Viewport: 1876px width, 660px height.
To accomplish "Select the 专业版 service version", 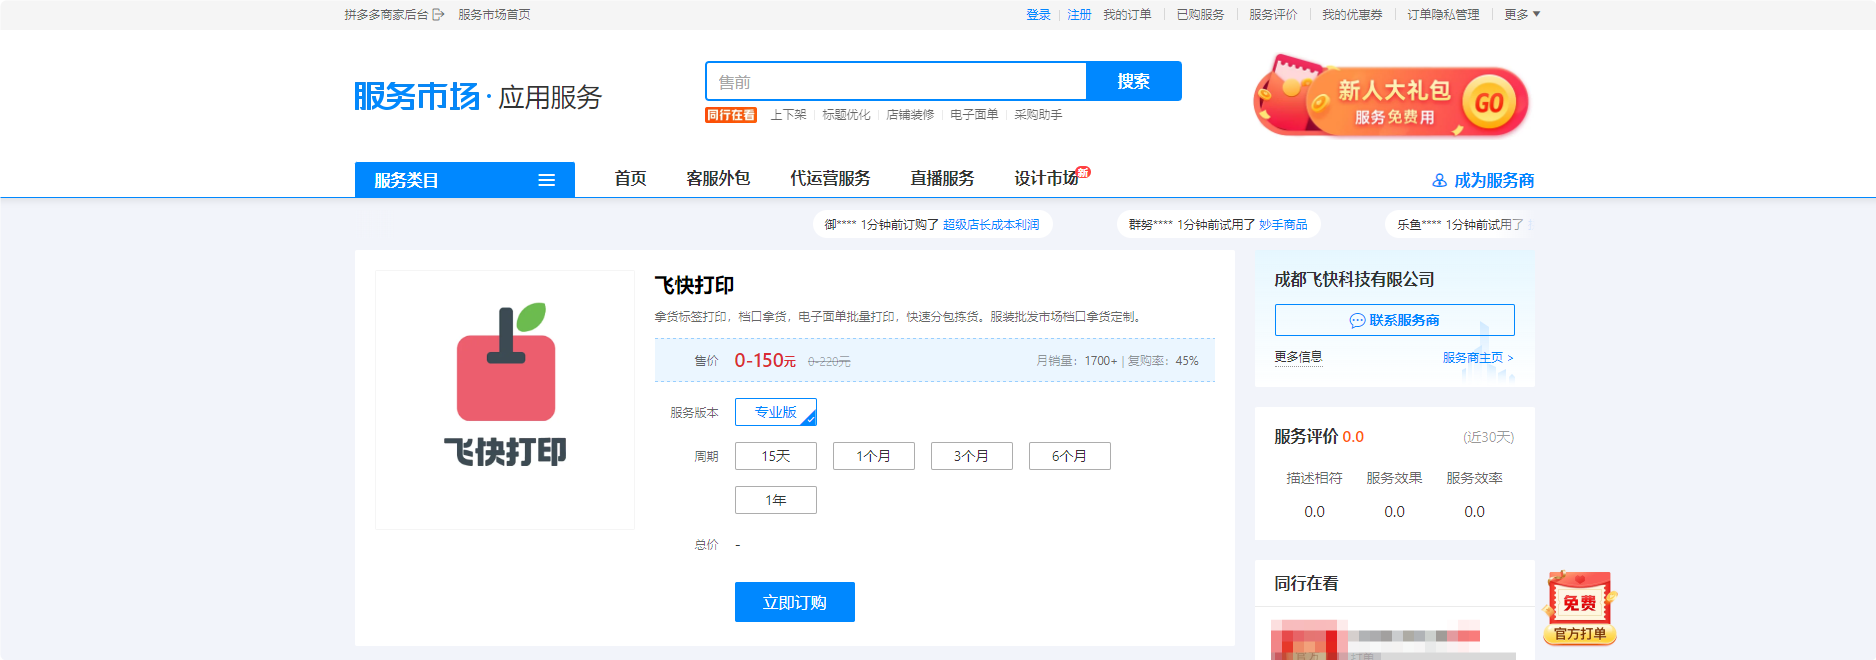I will click(x=775, y=412).
